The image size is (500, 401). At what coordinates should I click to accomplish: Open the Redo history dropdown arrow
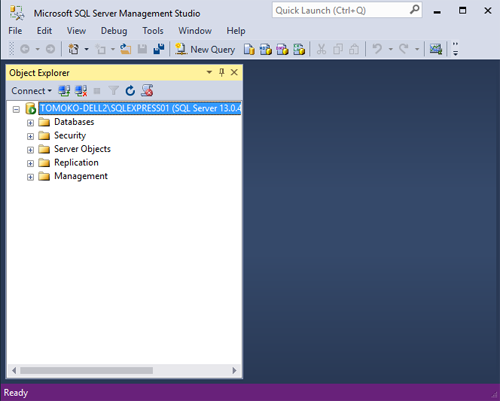point(417,49)
